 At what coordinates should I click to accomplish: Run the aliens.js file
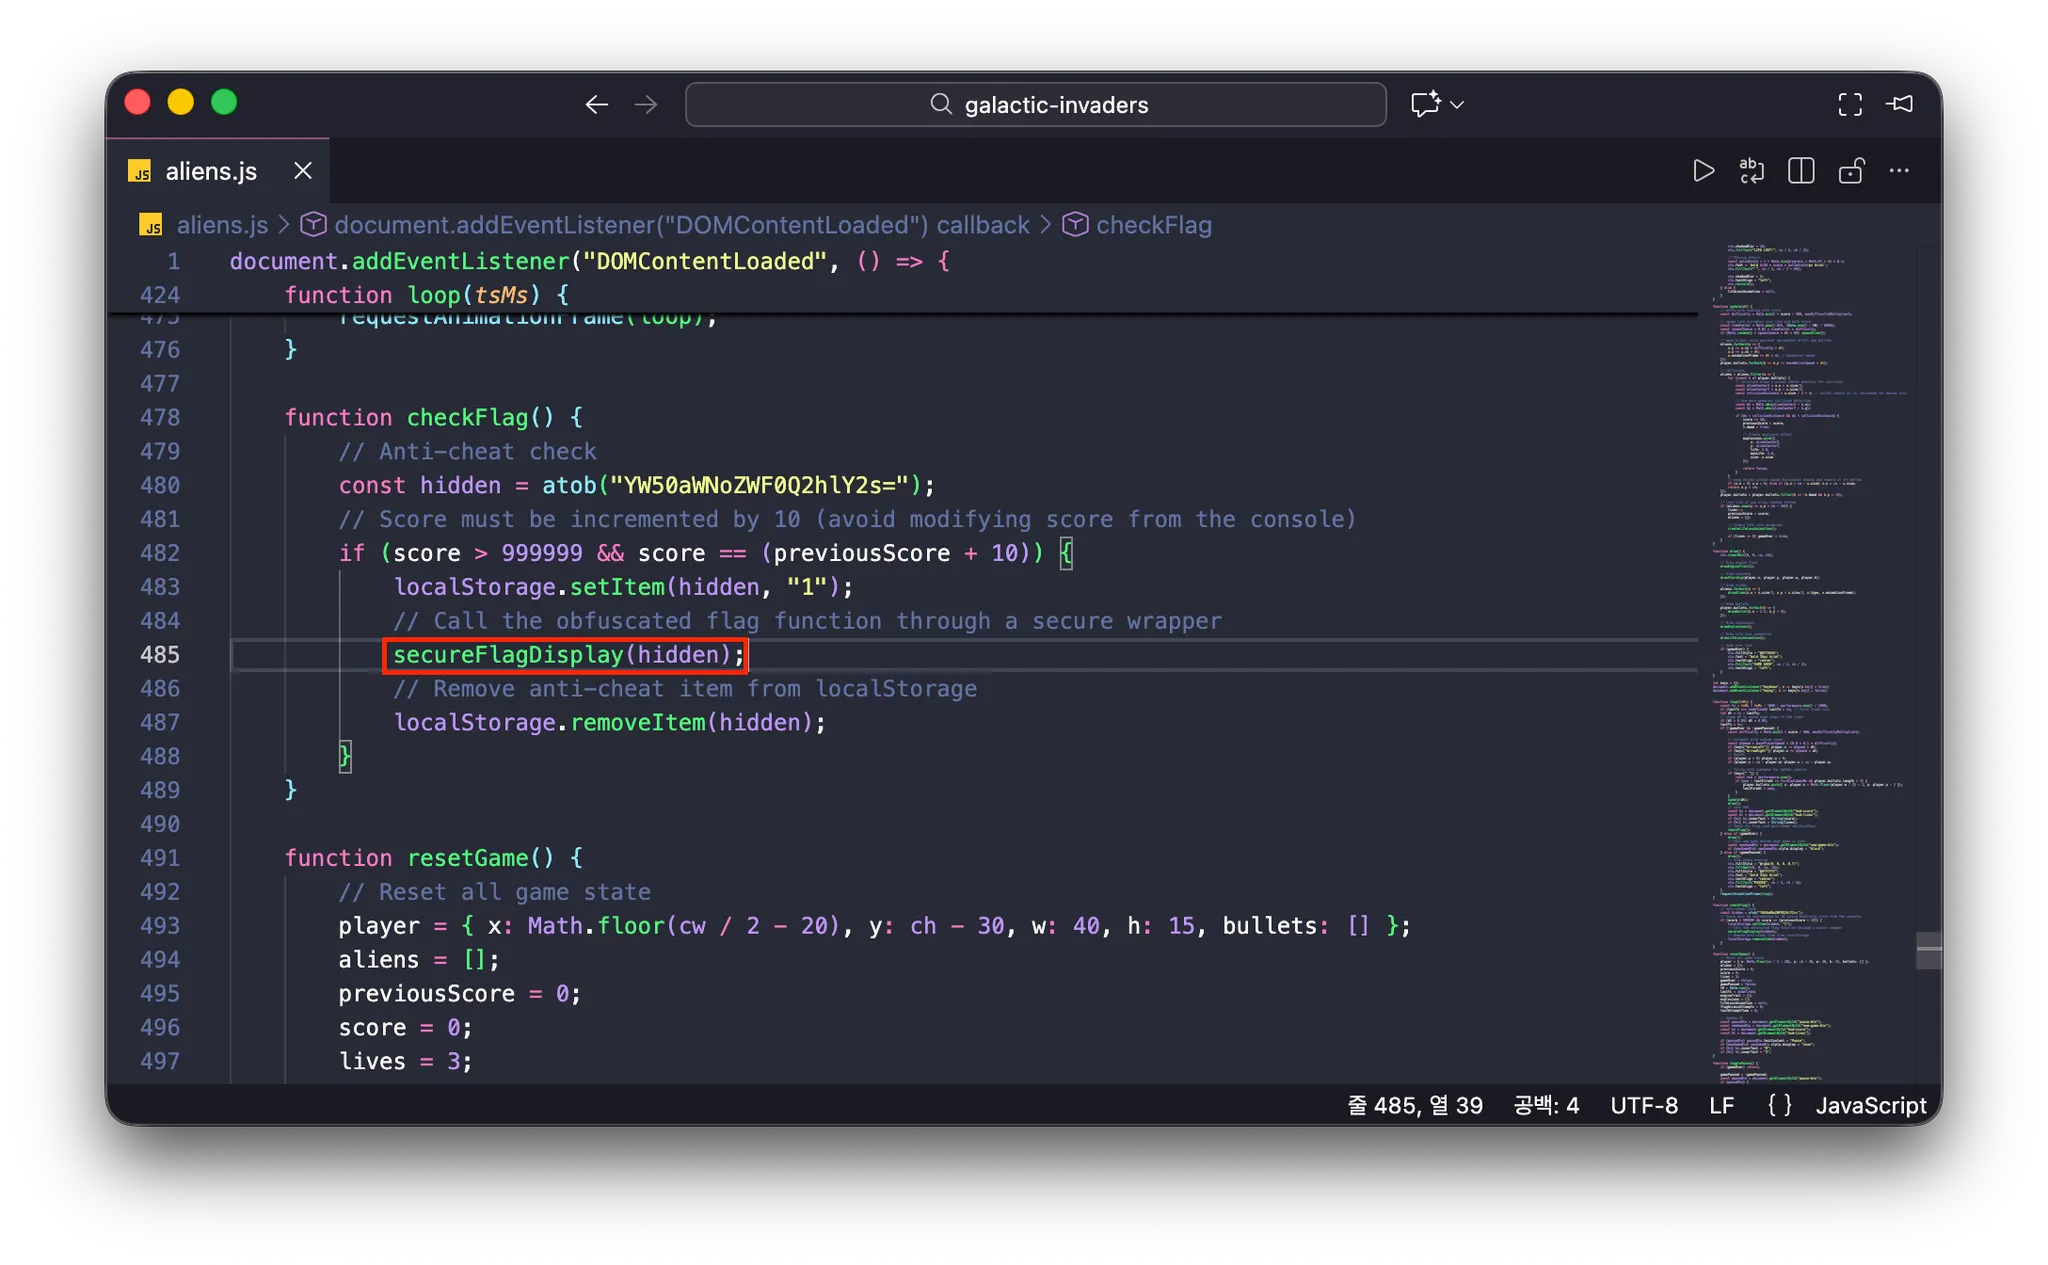(x=1703, y=171)
